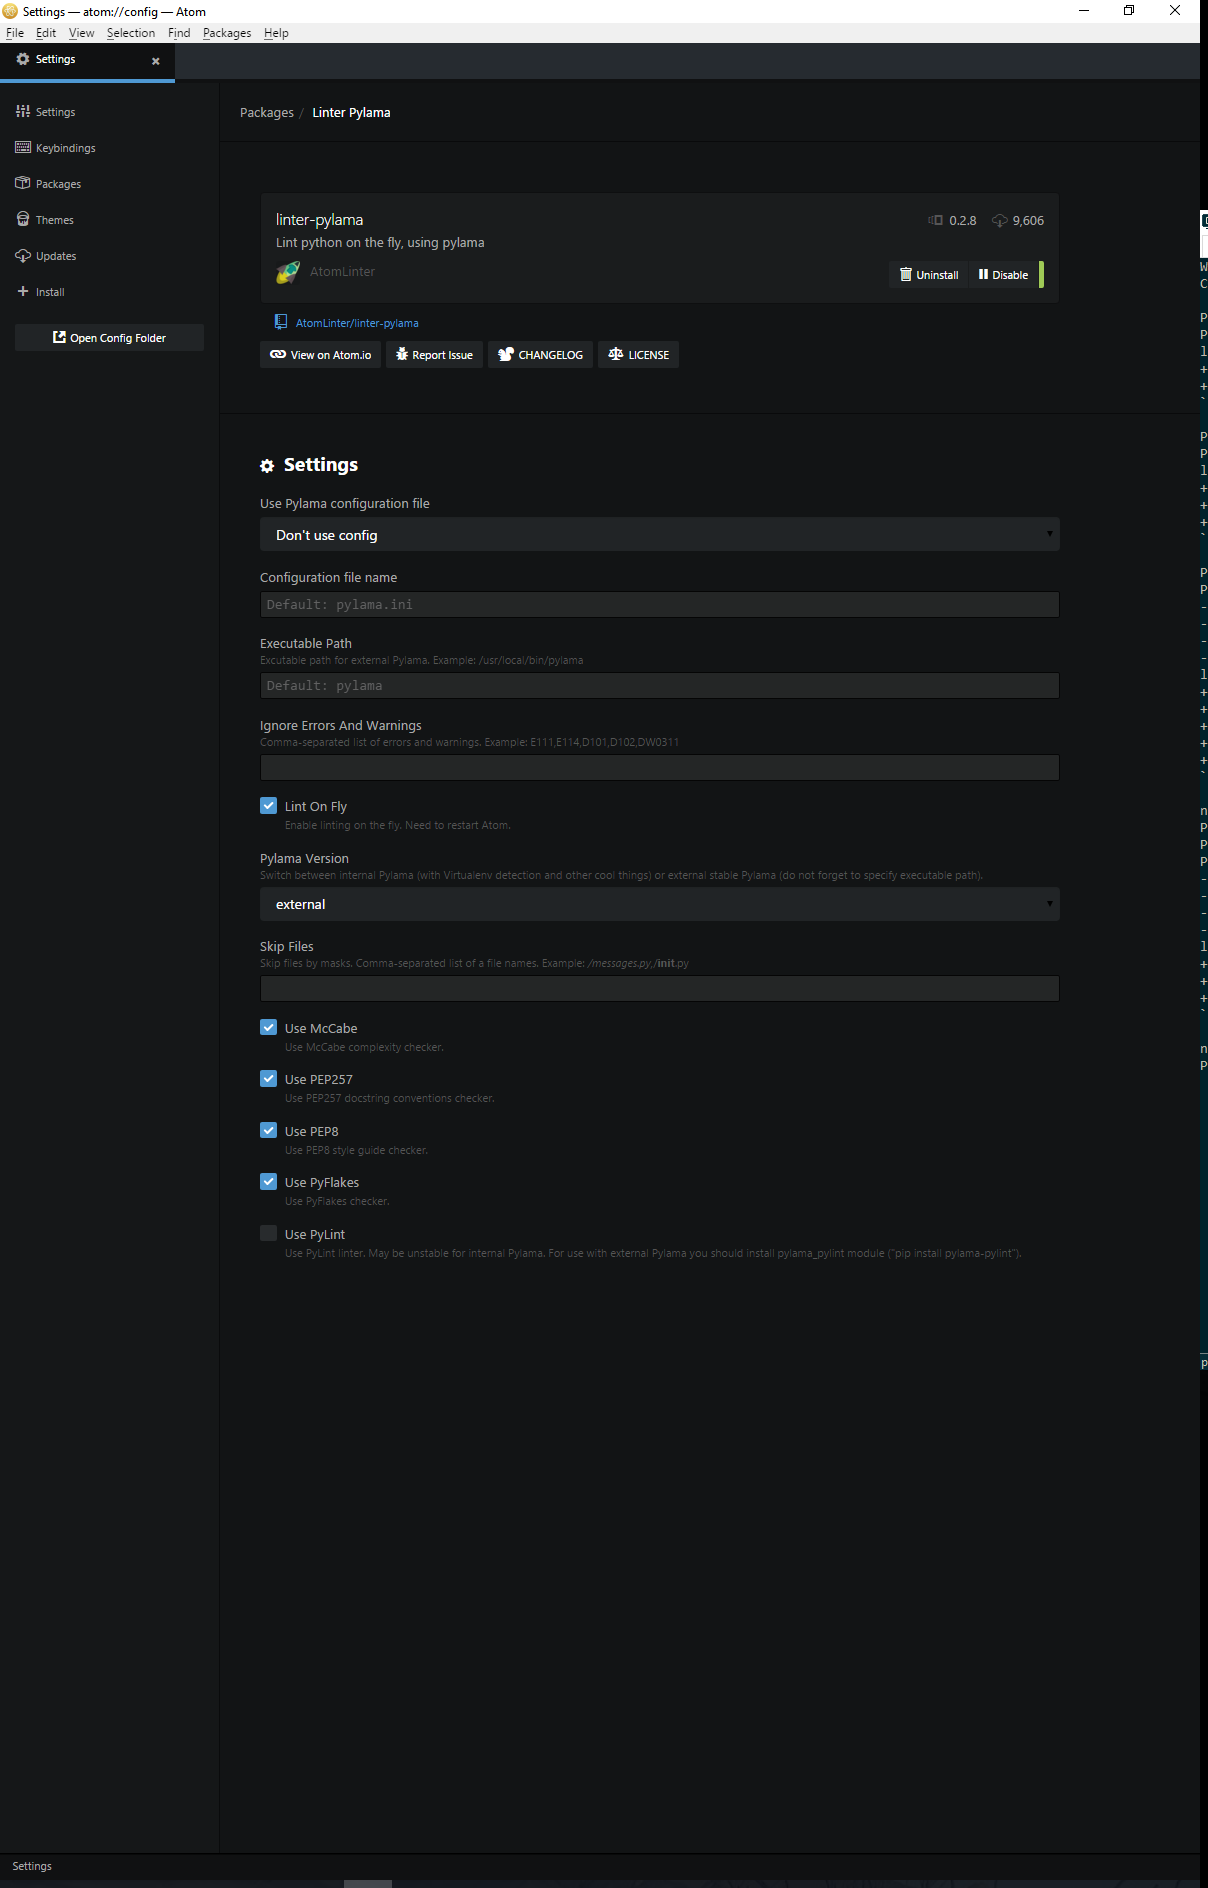This screenshot has height=1888, width=1208.
Task: Toggle the Use PyFlakes checkbox
Action: tap(268, 1181)
